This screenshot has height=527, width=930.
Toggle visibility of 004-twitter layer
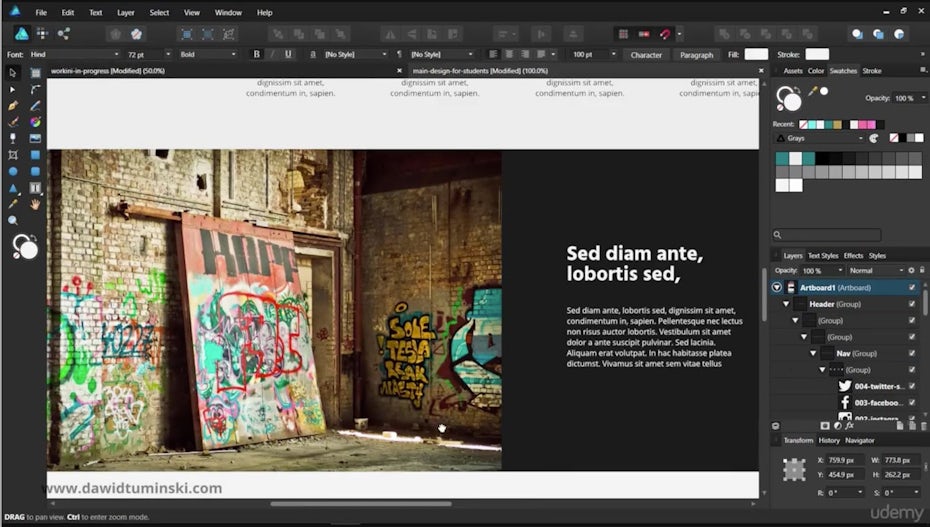pos(911,386)
